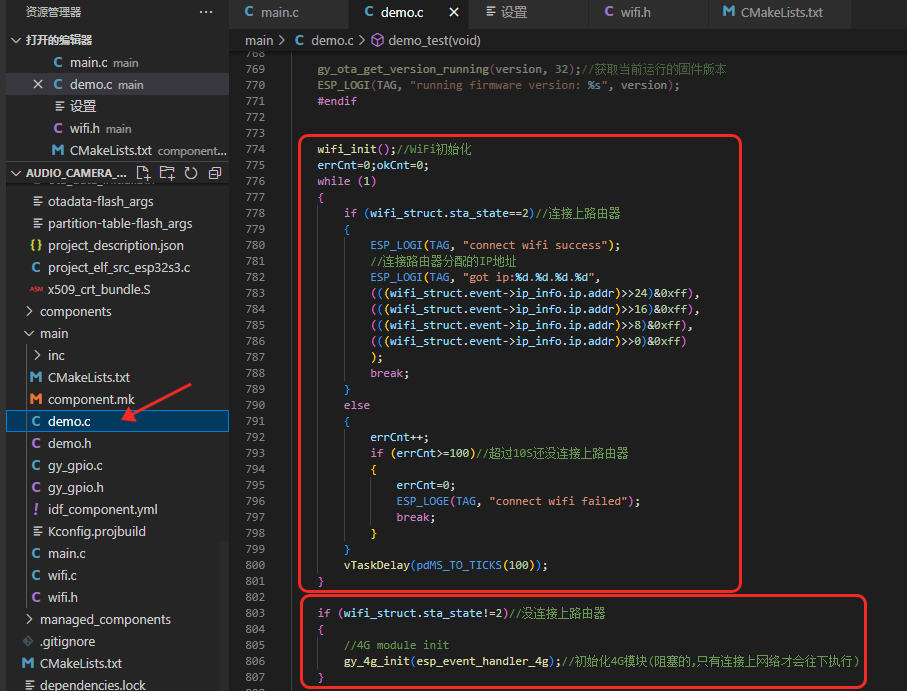Open project_elf_src_esp32s3.c file
The image size is (907, 691).
(x=119, y=268)
